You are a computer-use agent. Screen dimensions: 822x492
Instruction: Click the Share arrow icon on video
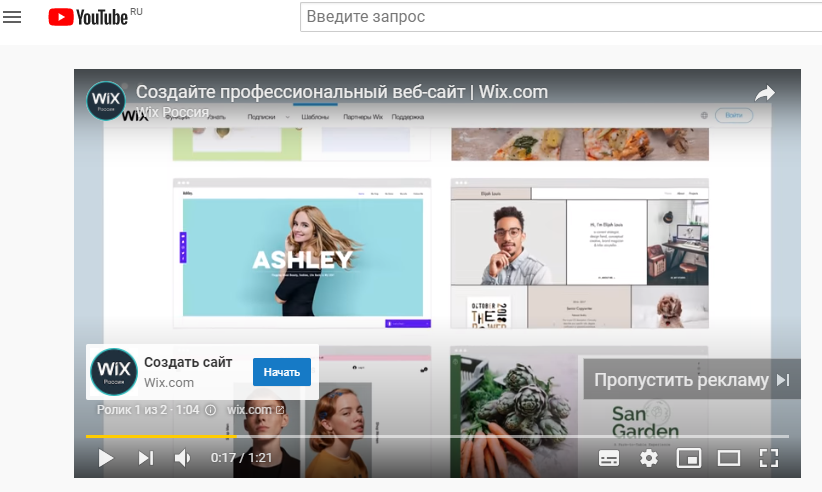tap(765, 93)
